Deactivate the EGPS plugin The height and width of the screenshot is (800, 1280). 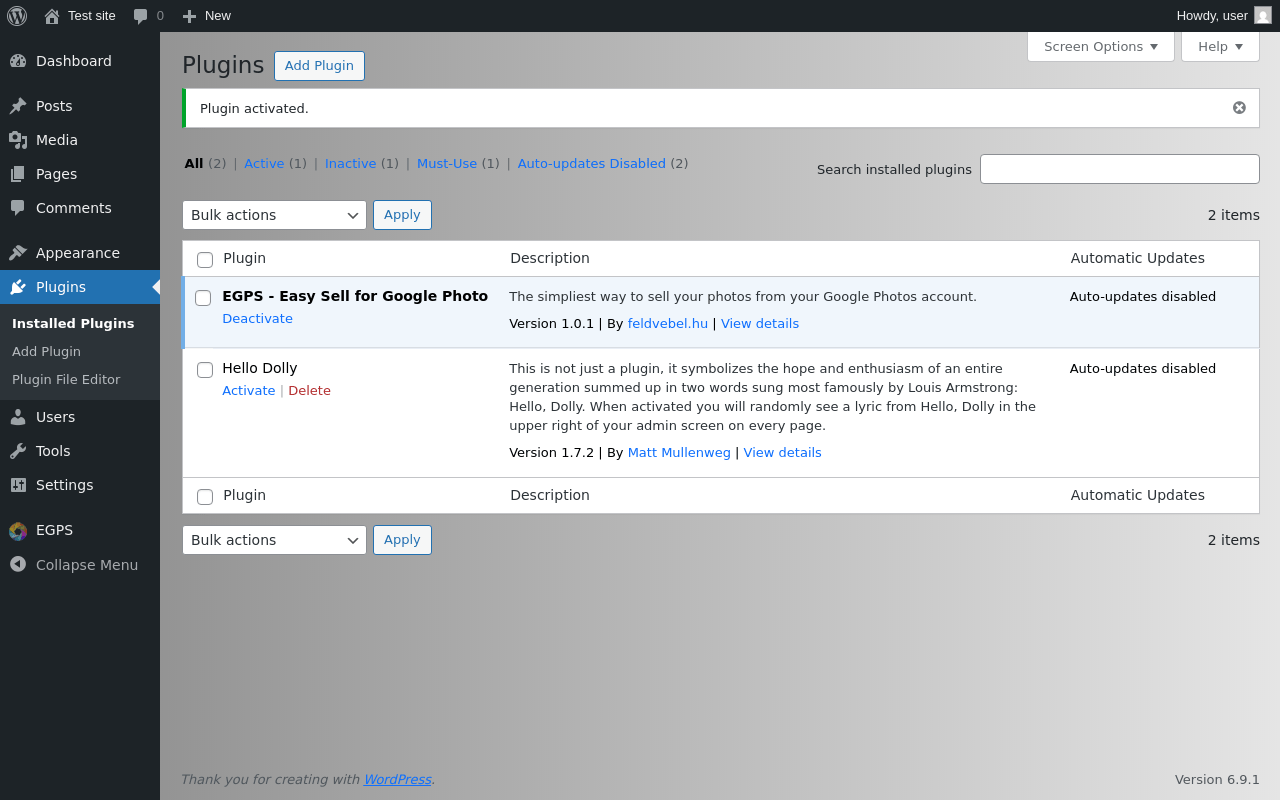pos(257,319)
